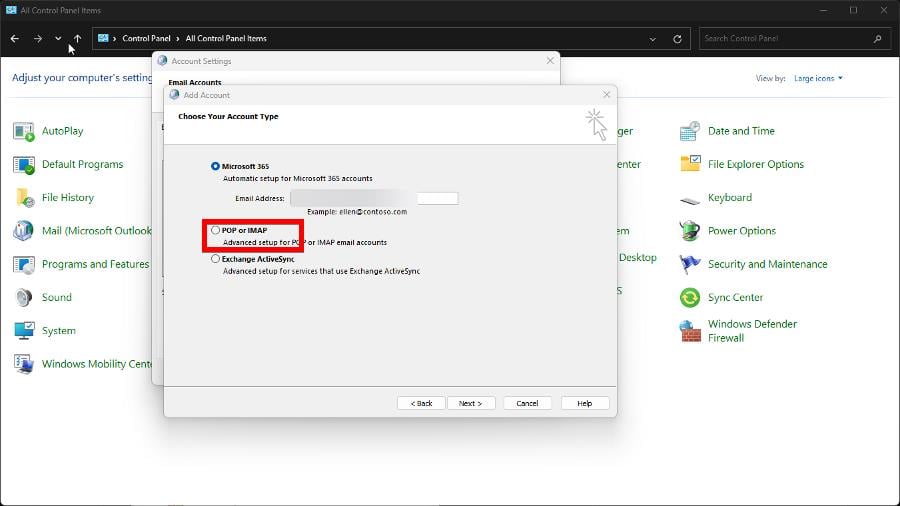This screenshot has width=900, height=506.
Task: Go up one level with Up arrow
Action: tap(77, 38)
